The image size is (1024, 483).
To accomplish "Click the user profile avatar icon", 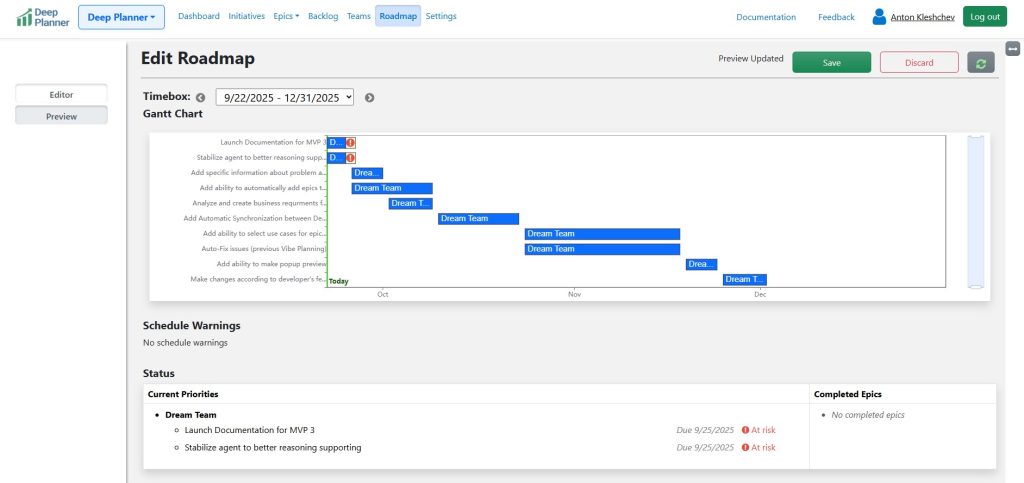I will pos(879,17).
